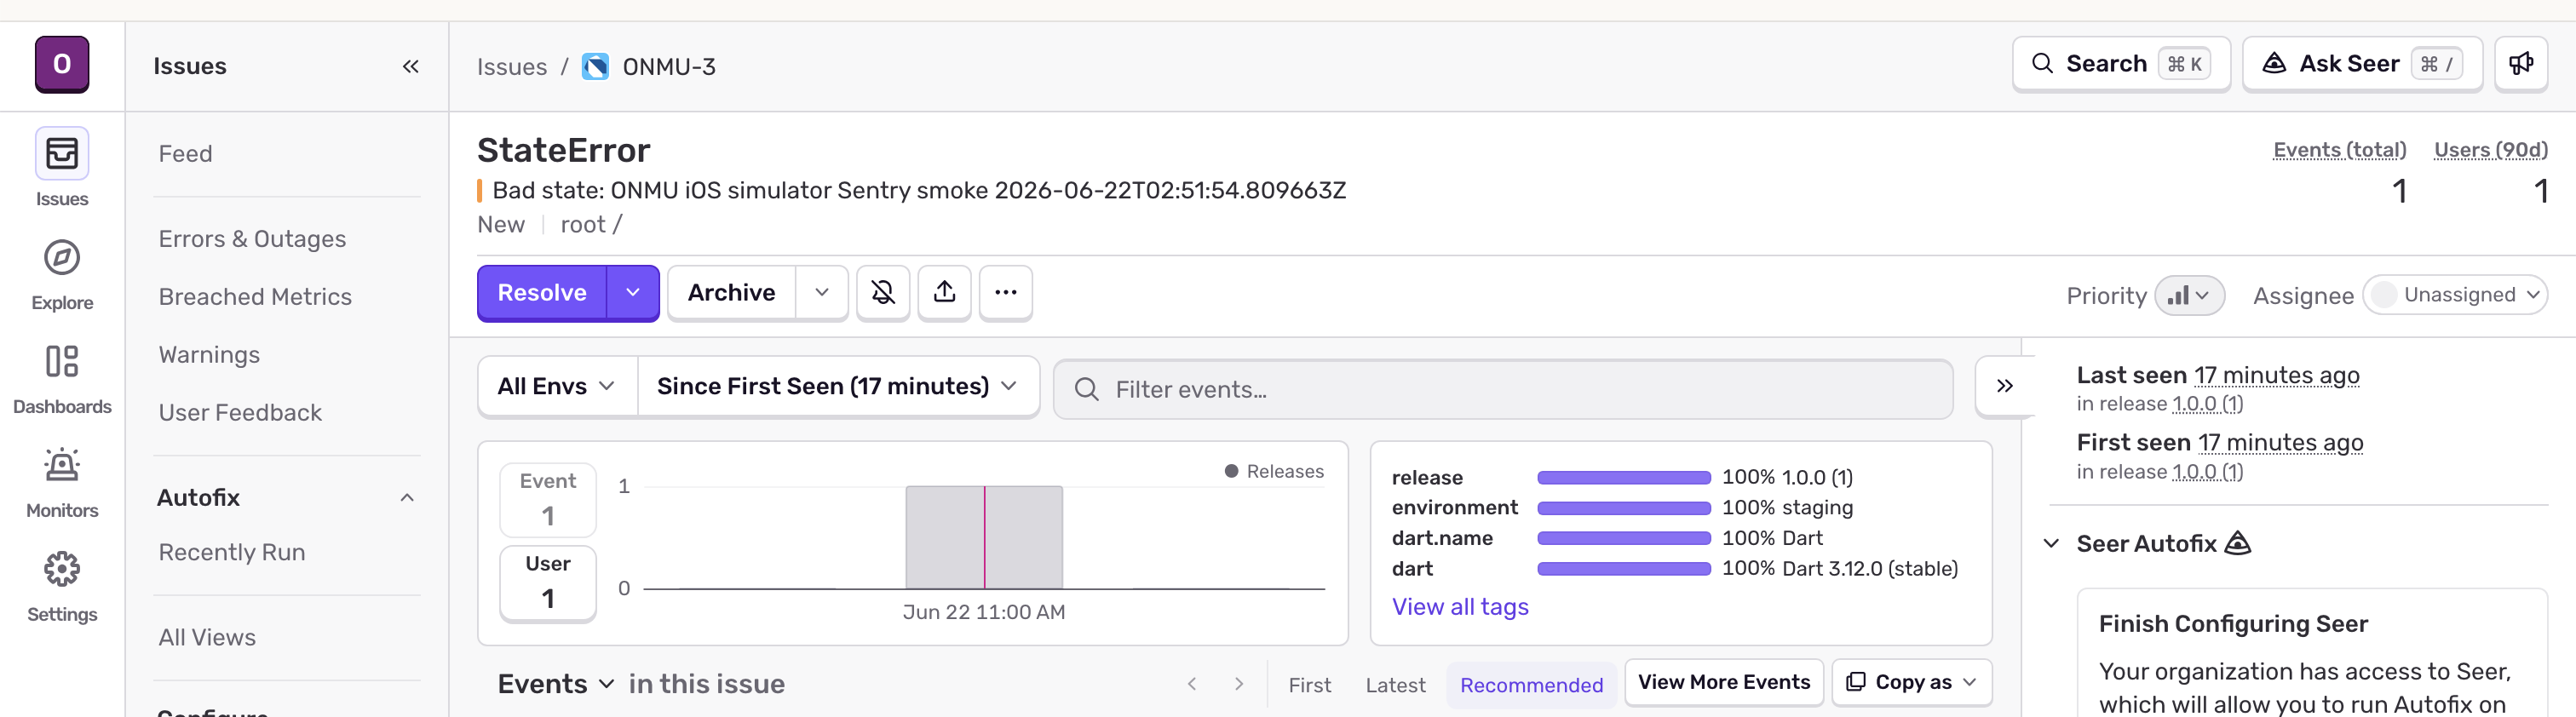Click the dart tag distribution bar
The width and height of the screenshot is (2576, 717).
[x=1623, y=569]
